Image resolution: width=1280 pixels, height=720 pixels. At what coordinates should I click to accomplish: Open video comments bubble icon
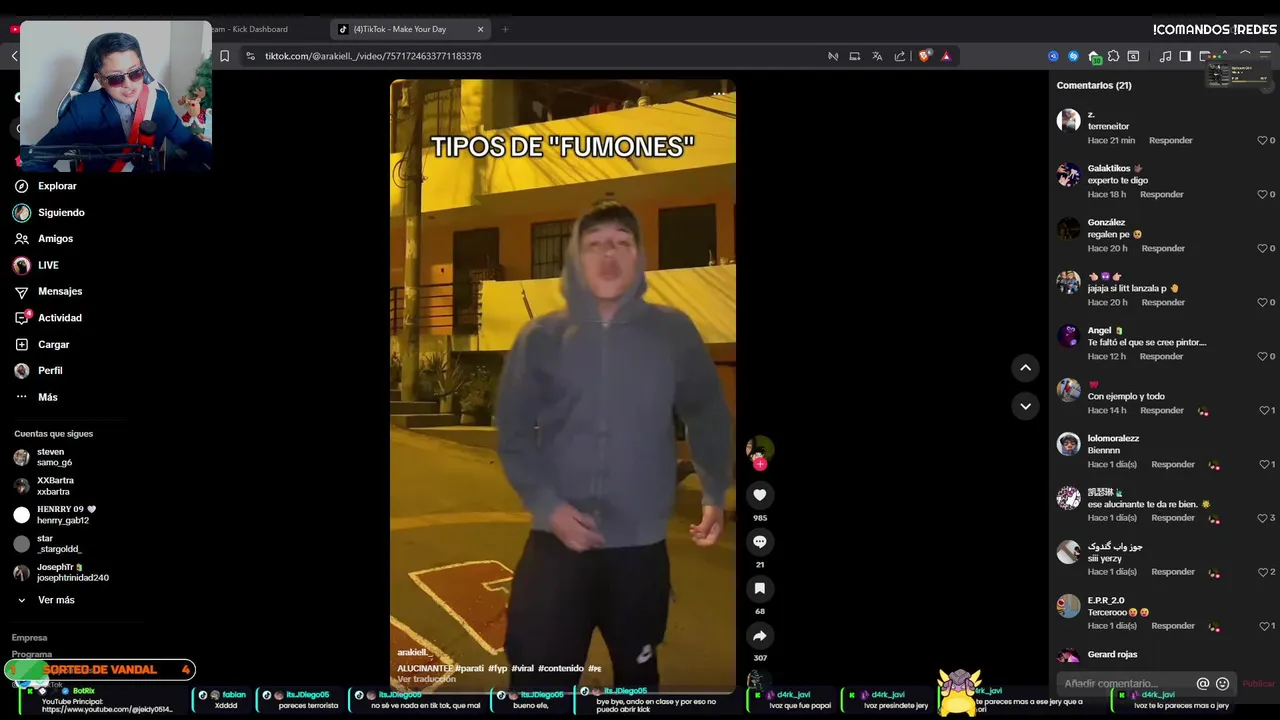[x=760, y=542]
